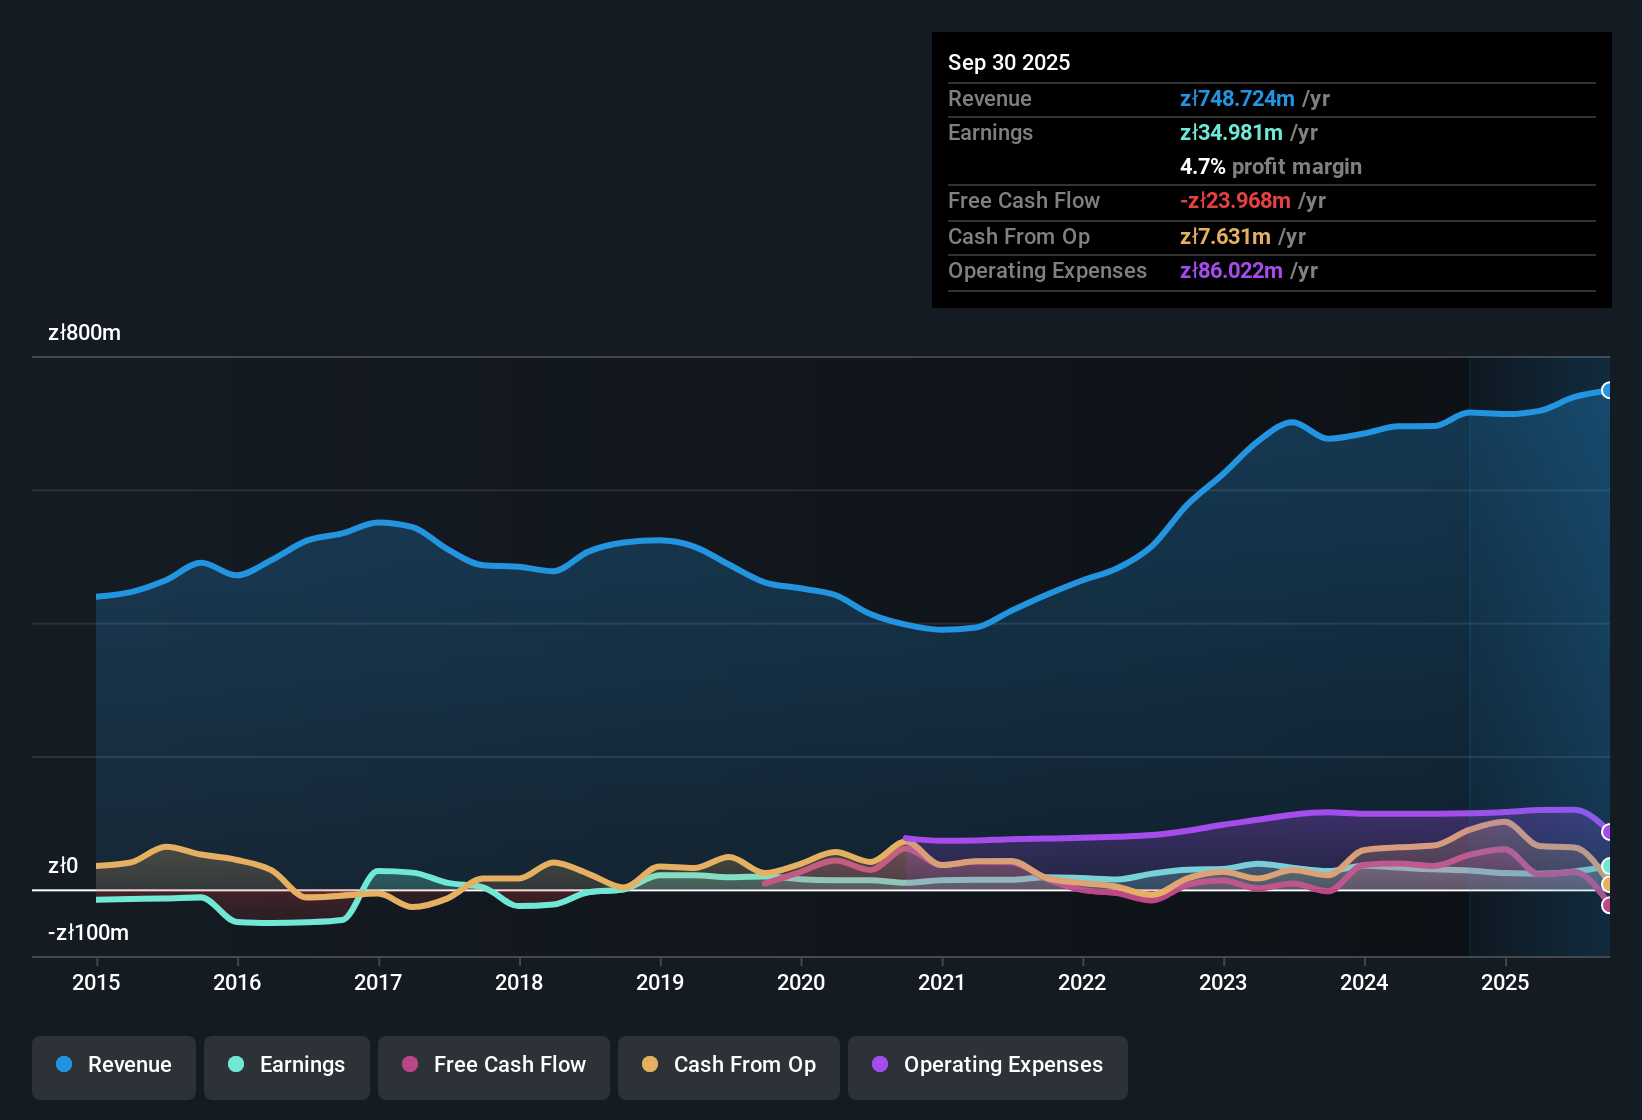Expand the Cash From Op legend entry
The height and width of the screenshot is (1120, 1642).
[x=728, y=1065]
